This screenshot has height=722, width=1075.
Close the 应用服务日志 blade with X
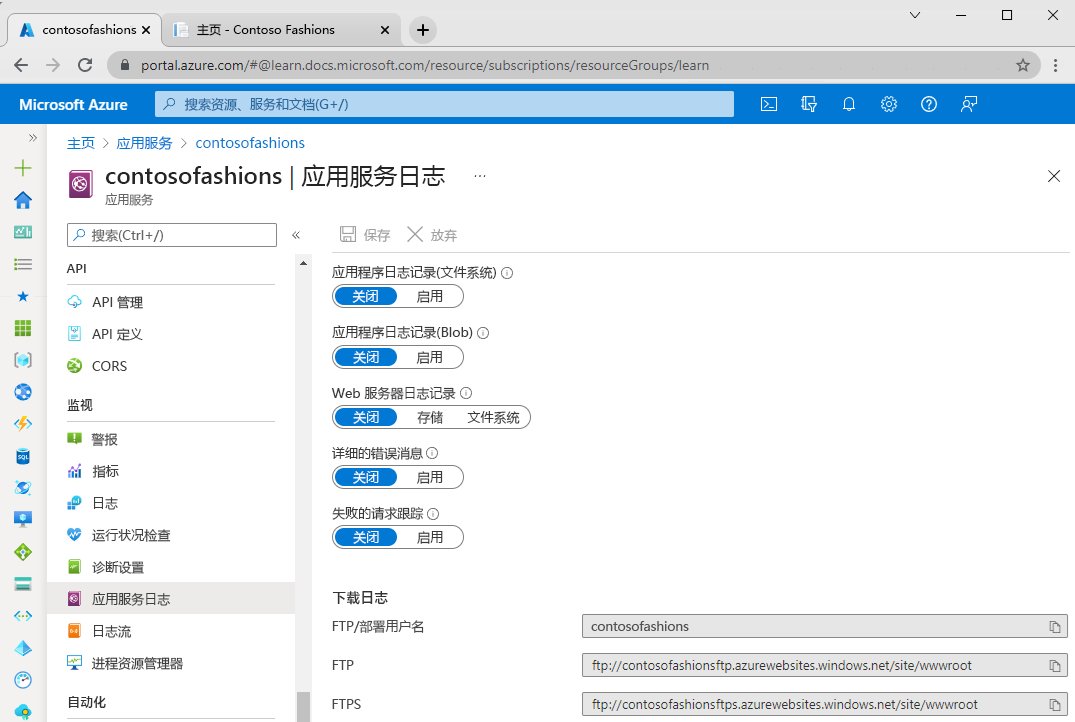pyautogui.click(x=1054, y=176)
